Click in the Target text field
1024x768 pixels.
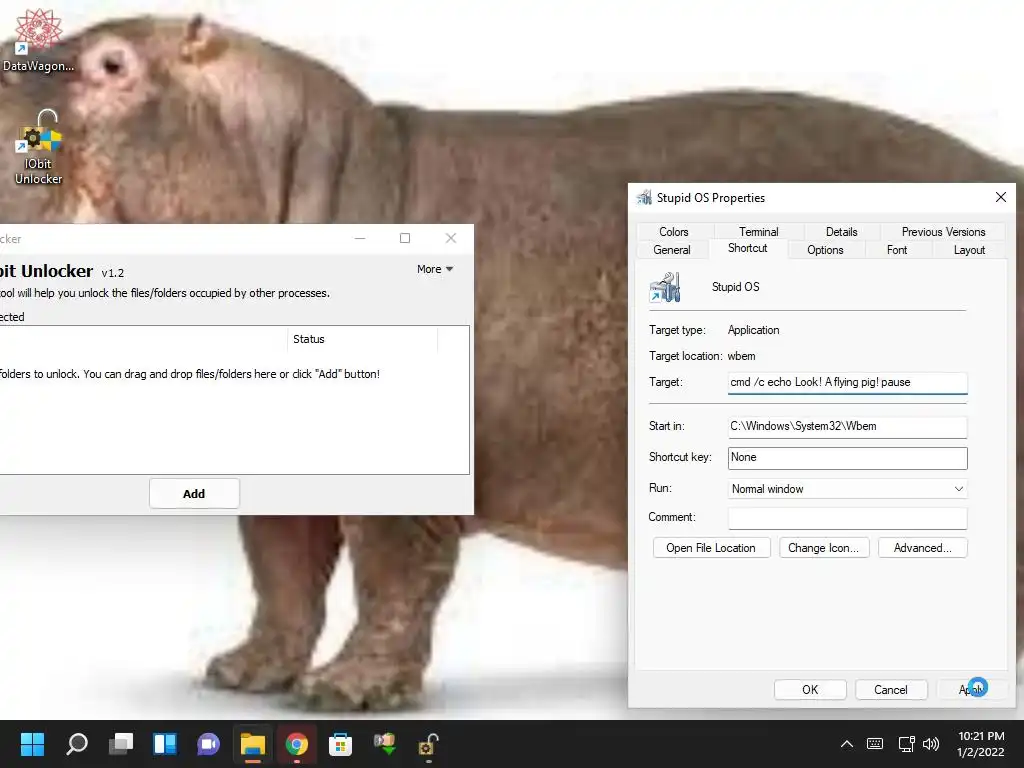point(847,383)
